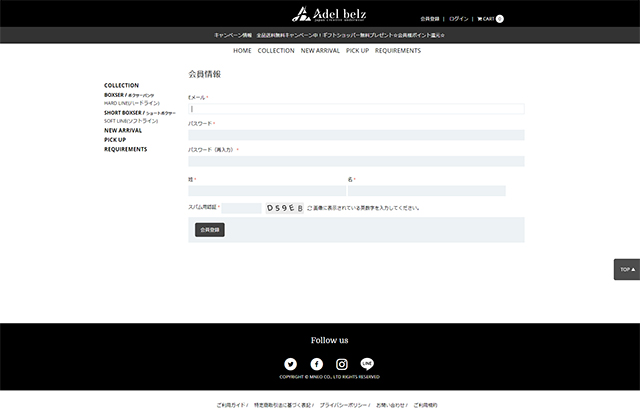Select NEW ARRIVAL in the sidebar

pyautogui.click(x=123, y=131)
